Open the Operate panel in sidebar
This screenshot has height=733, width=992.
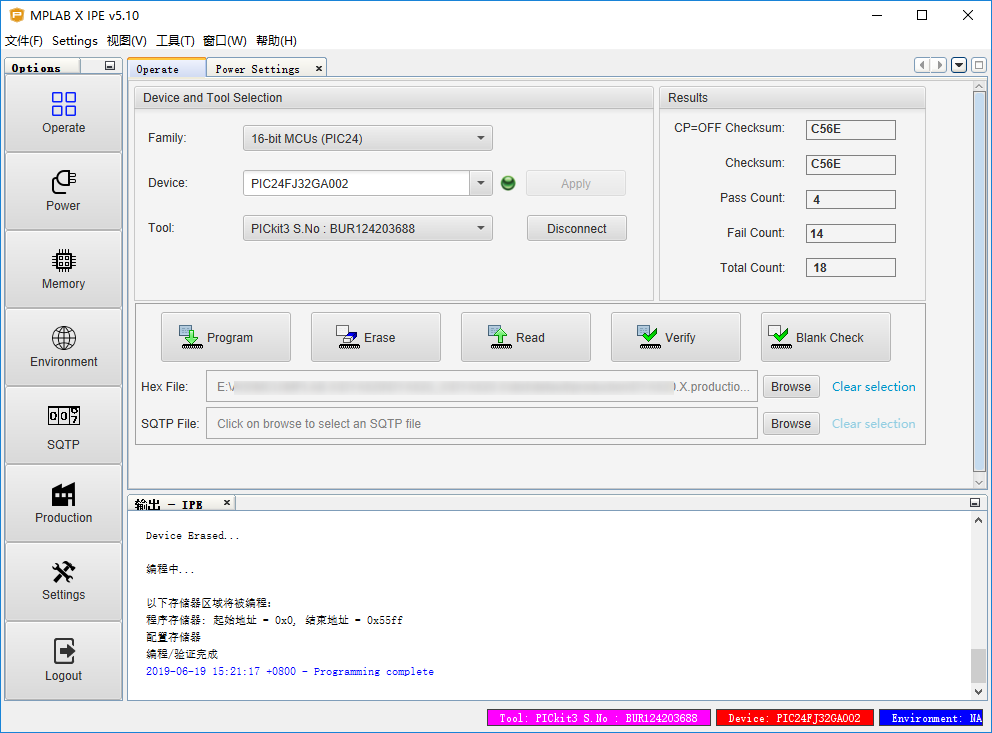[63, 113]
